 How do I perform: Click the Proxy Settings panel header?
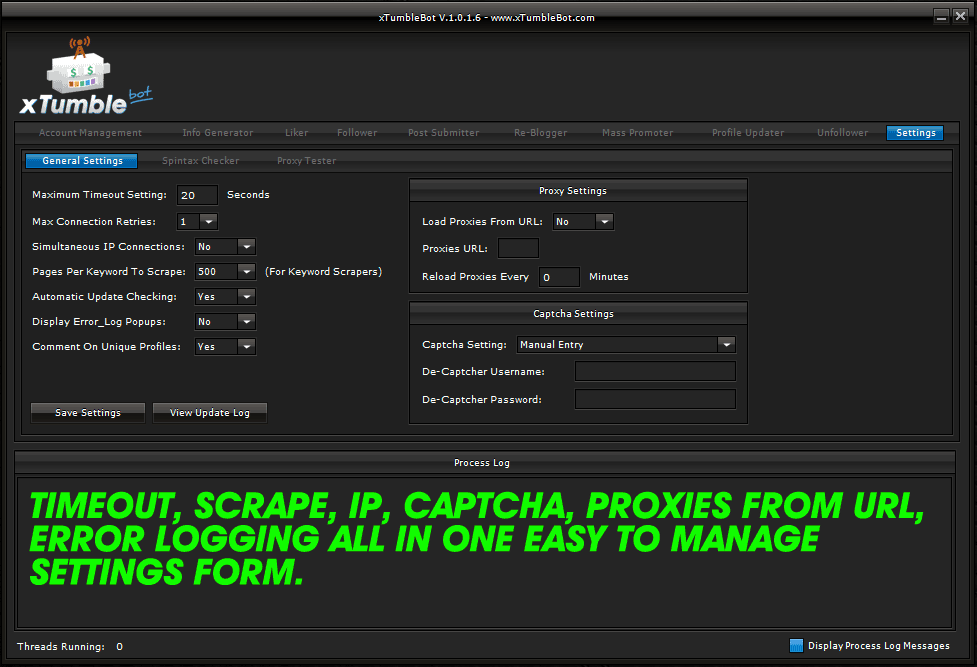click(x=578, y=191)
